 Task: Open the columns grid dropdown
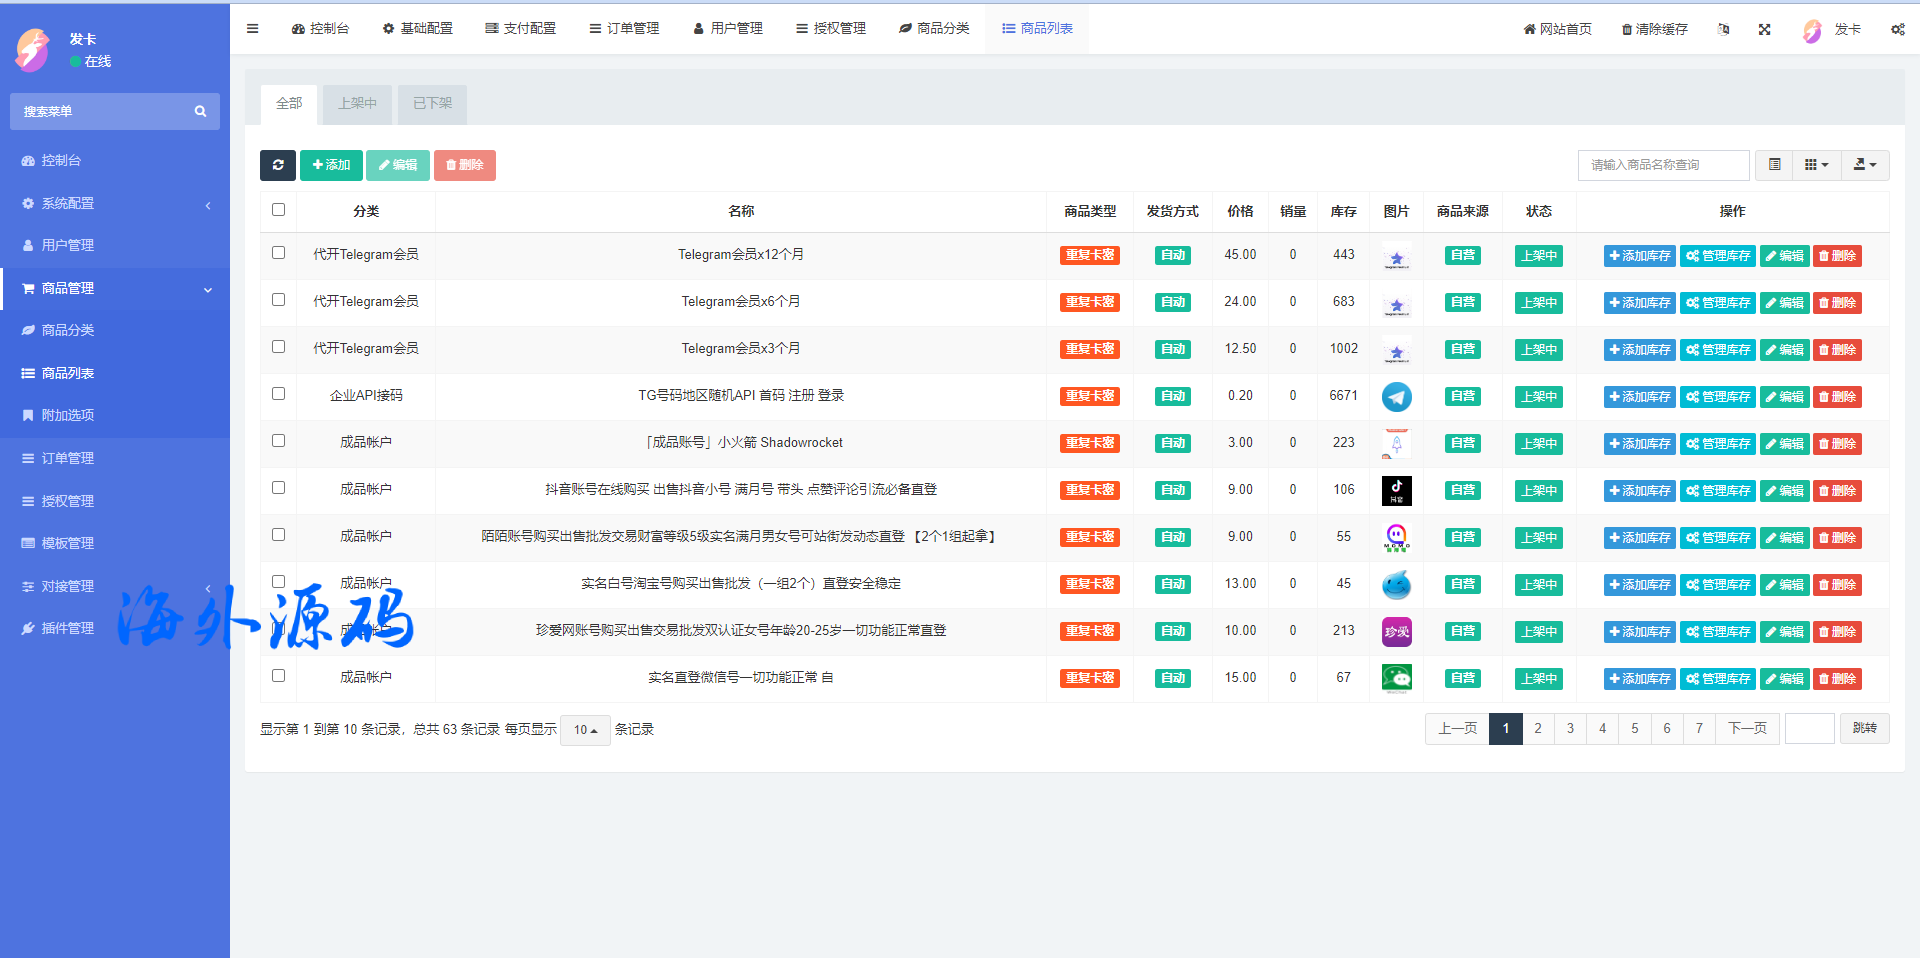click(1816, 165)
